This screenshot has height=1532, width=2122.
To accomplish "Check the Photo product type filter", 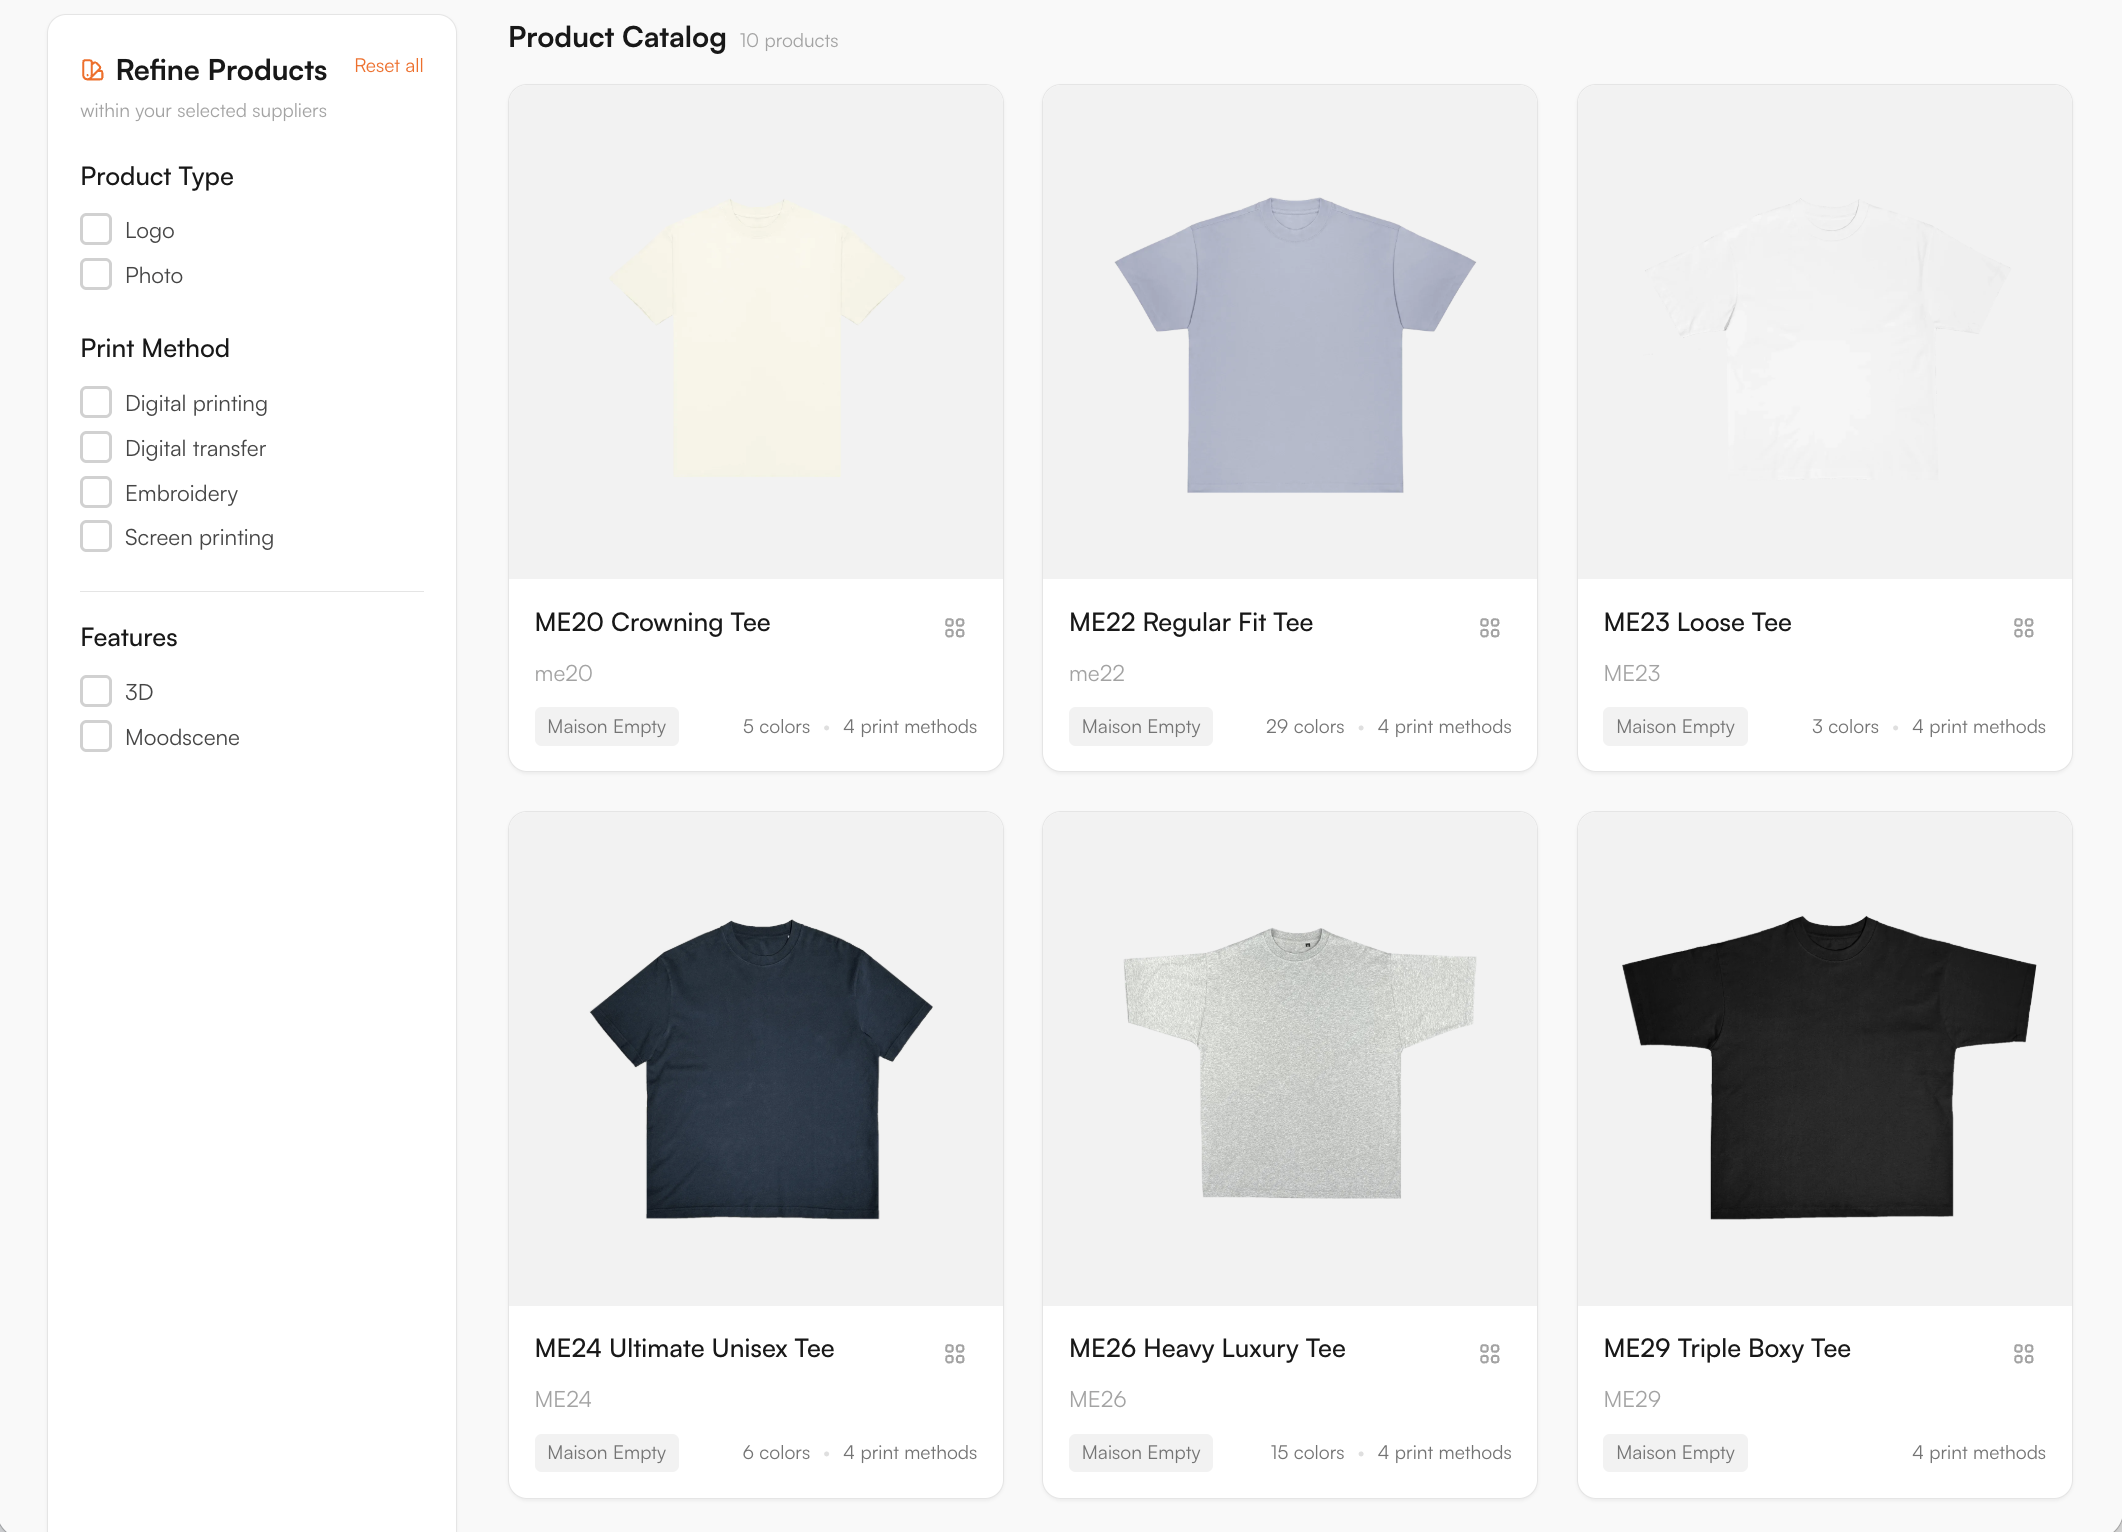I will (96, 274).
